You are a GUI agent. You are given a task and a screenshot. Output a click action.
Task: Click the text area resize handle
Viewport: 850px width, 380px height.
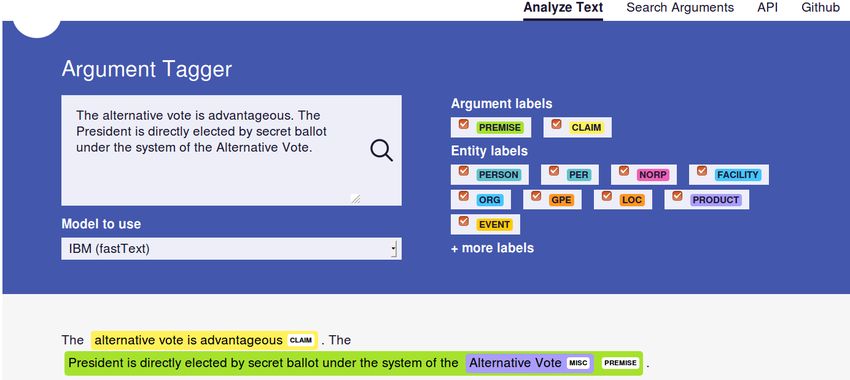point(356,199)
